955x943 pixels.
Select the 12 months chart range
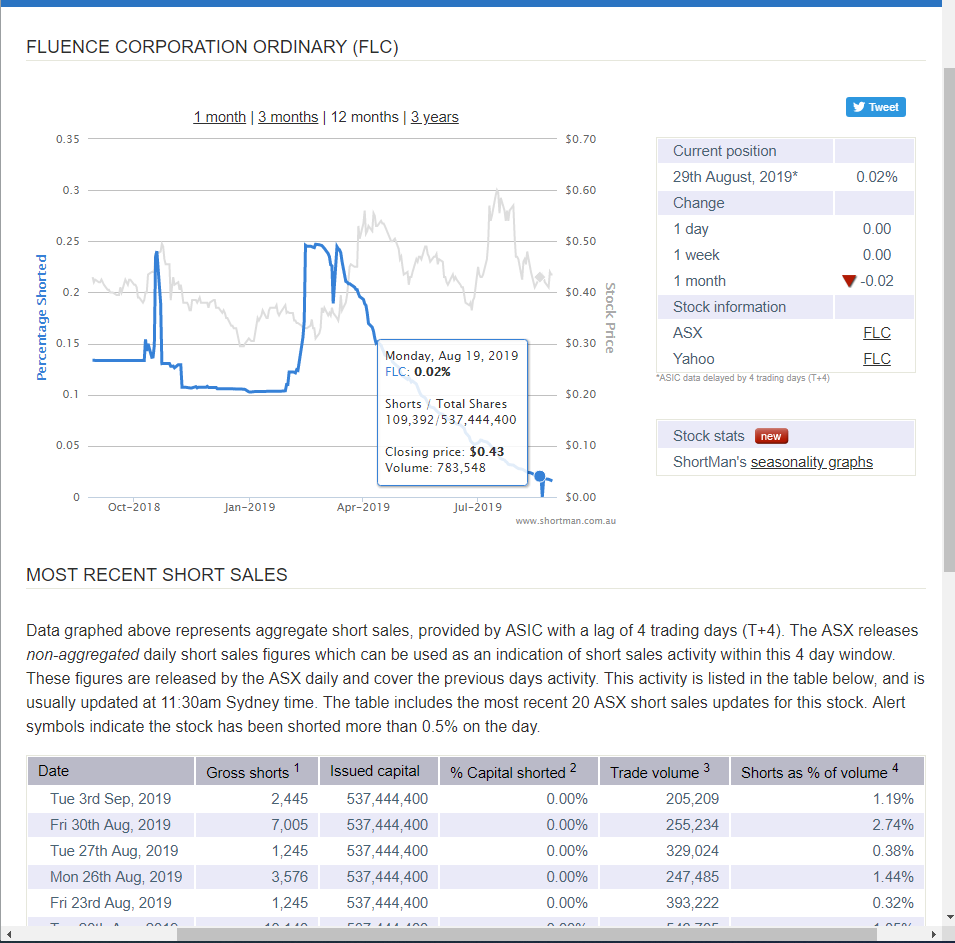coord(364,117)
